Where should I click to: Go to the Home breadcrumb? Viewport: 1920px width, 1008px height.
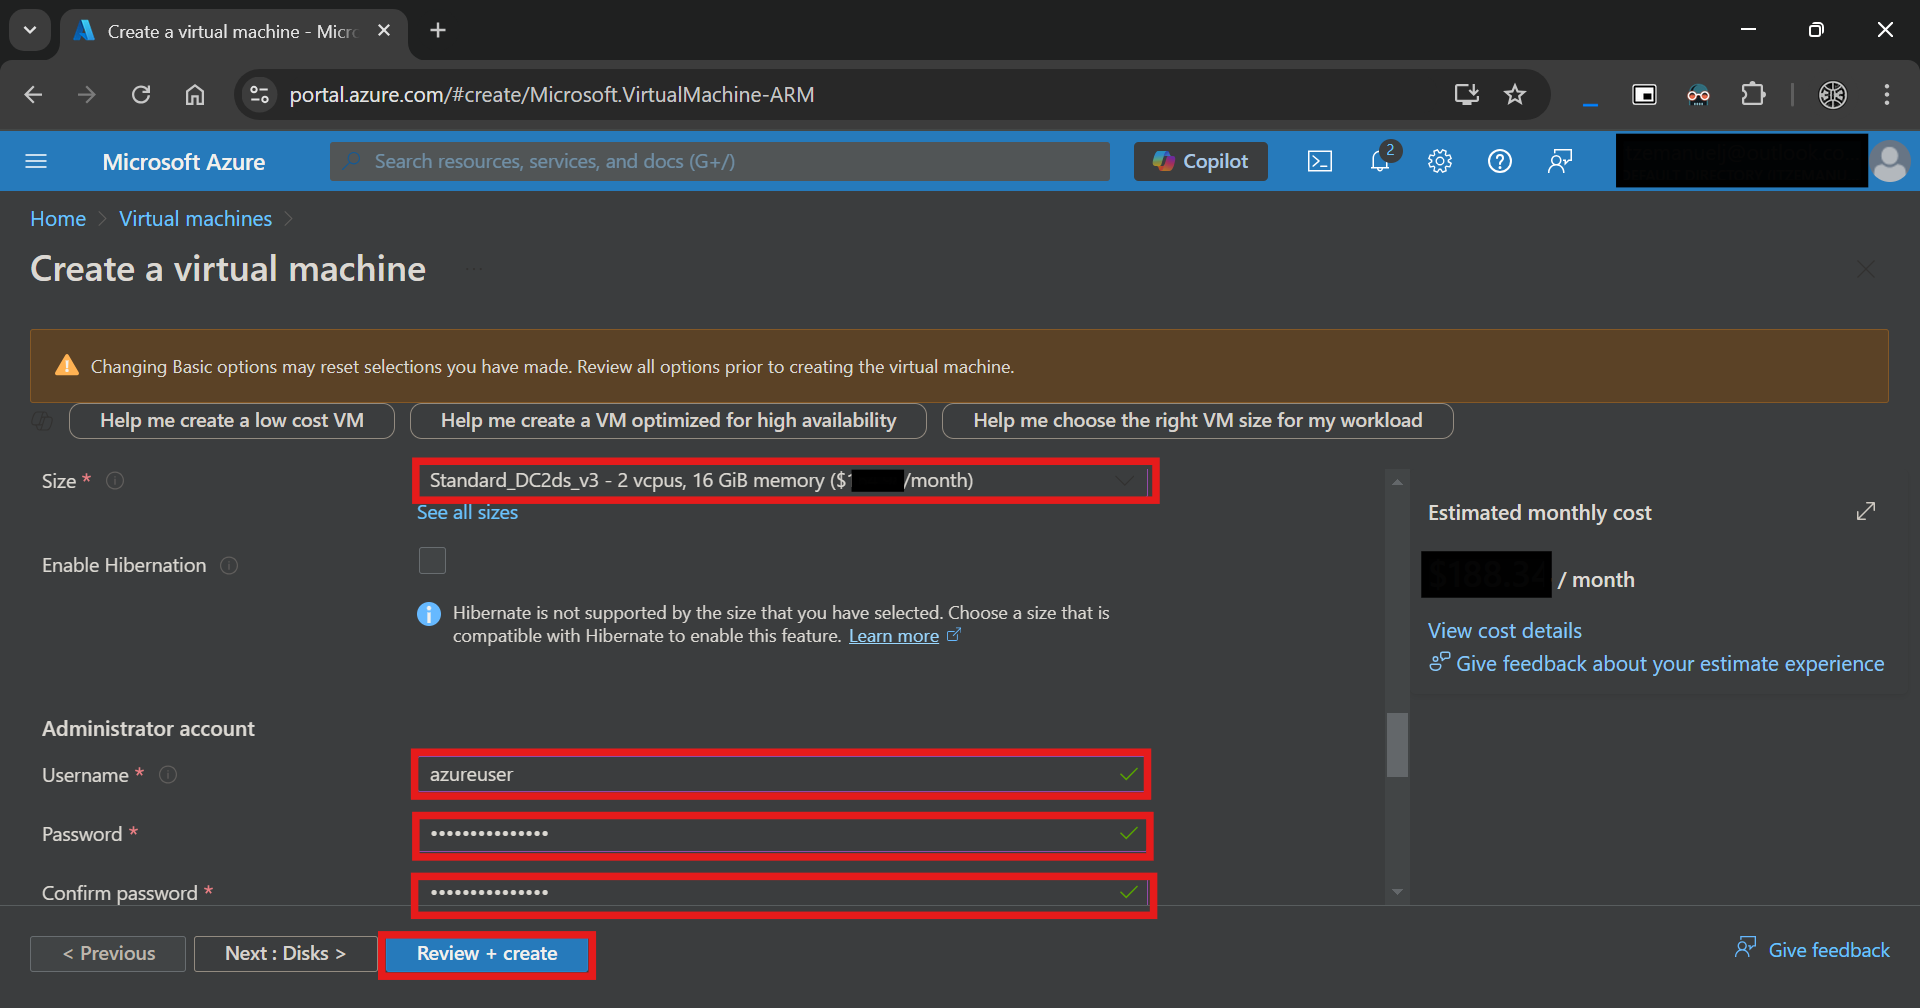pos(58,219)
